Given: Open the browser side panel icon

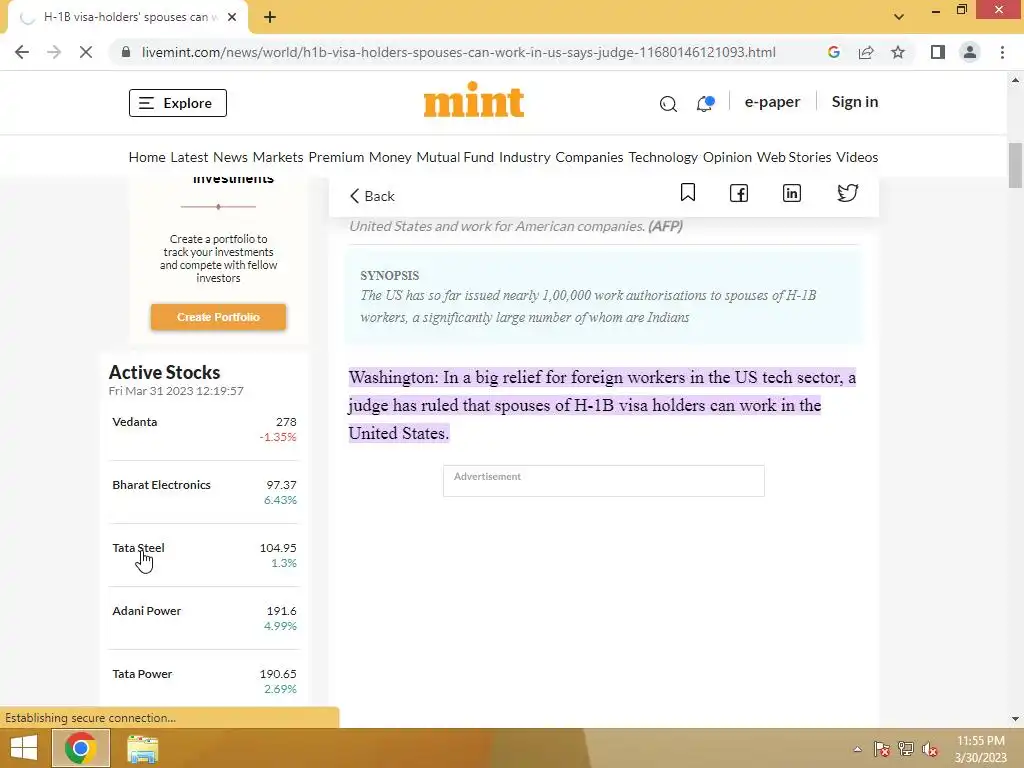Looking at the screenshot, I should (x=938, y=52).
